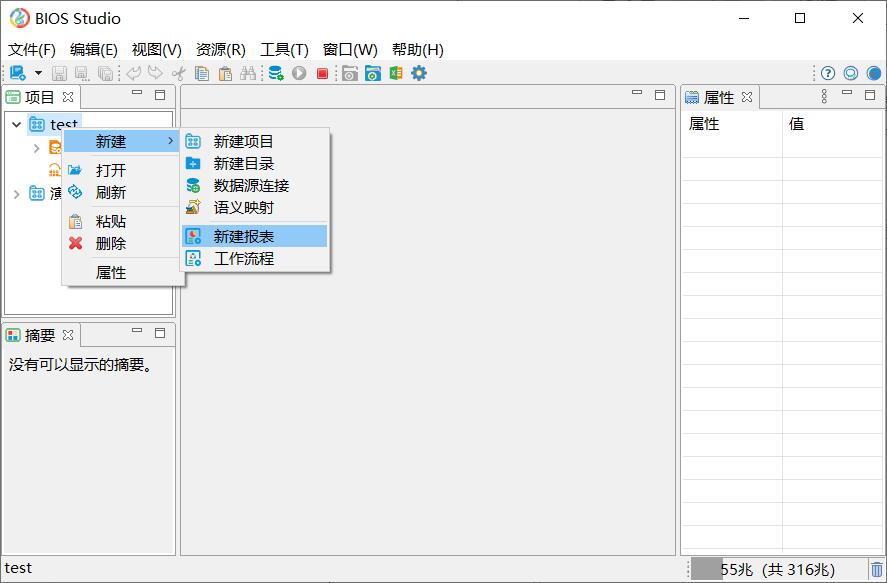Minimize the 摘要 panel
The width and height of the screenshot is (887, 583).
click(x=137, y=331)
